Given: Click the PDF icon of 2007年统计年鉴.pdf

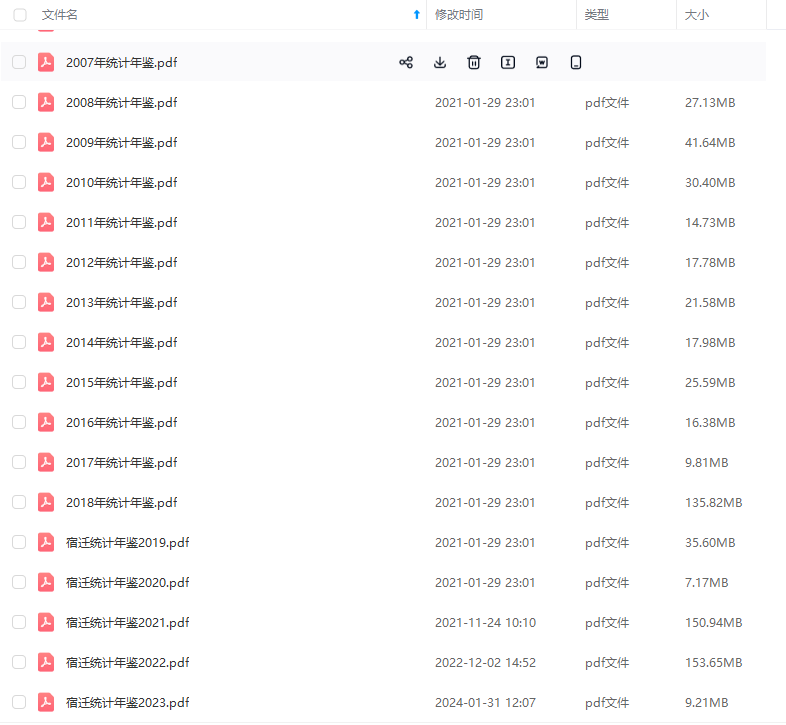Looking at the screenshot, I should coord(46,62).
